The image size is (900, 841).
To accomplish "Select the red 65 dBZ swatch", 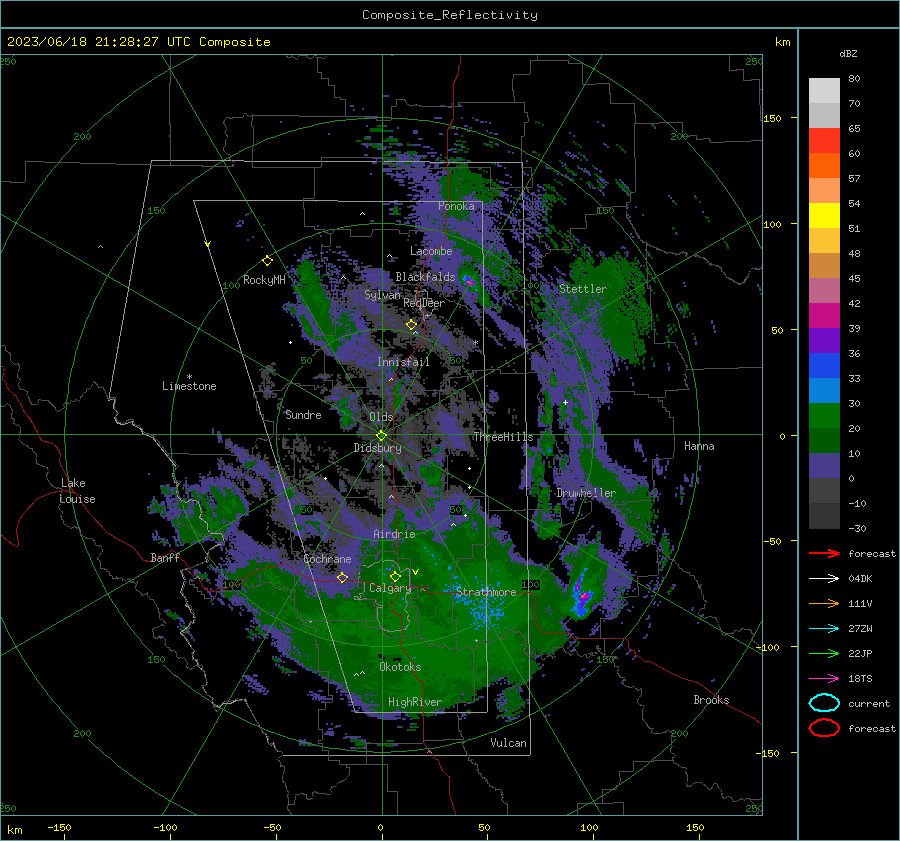I will point(824,140).
